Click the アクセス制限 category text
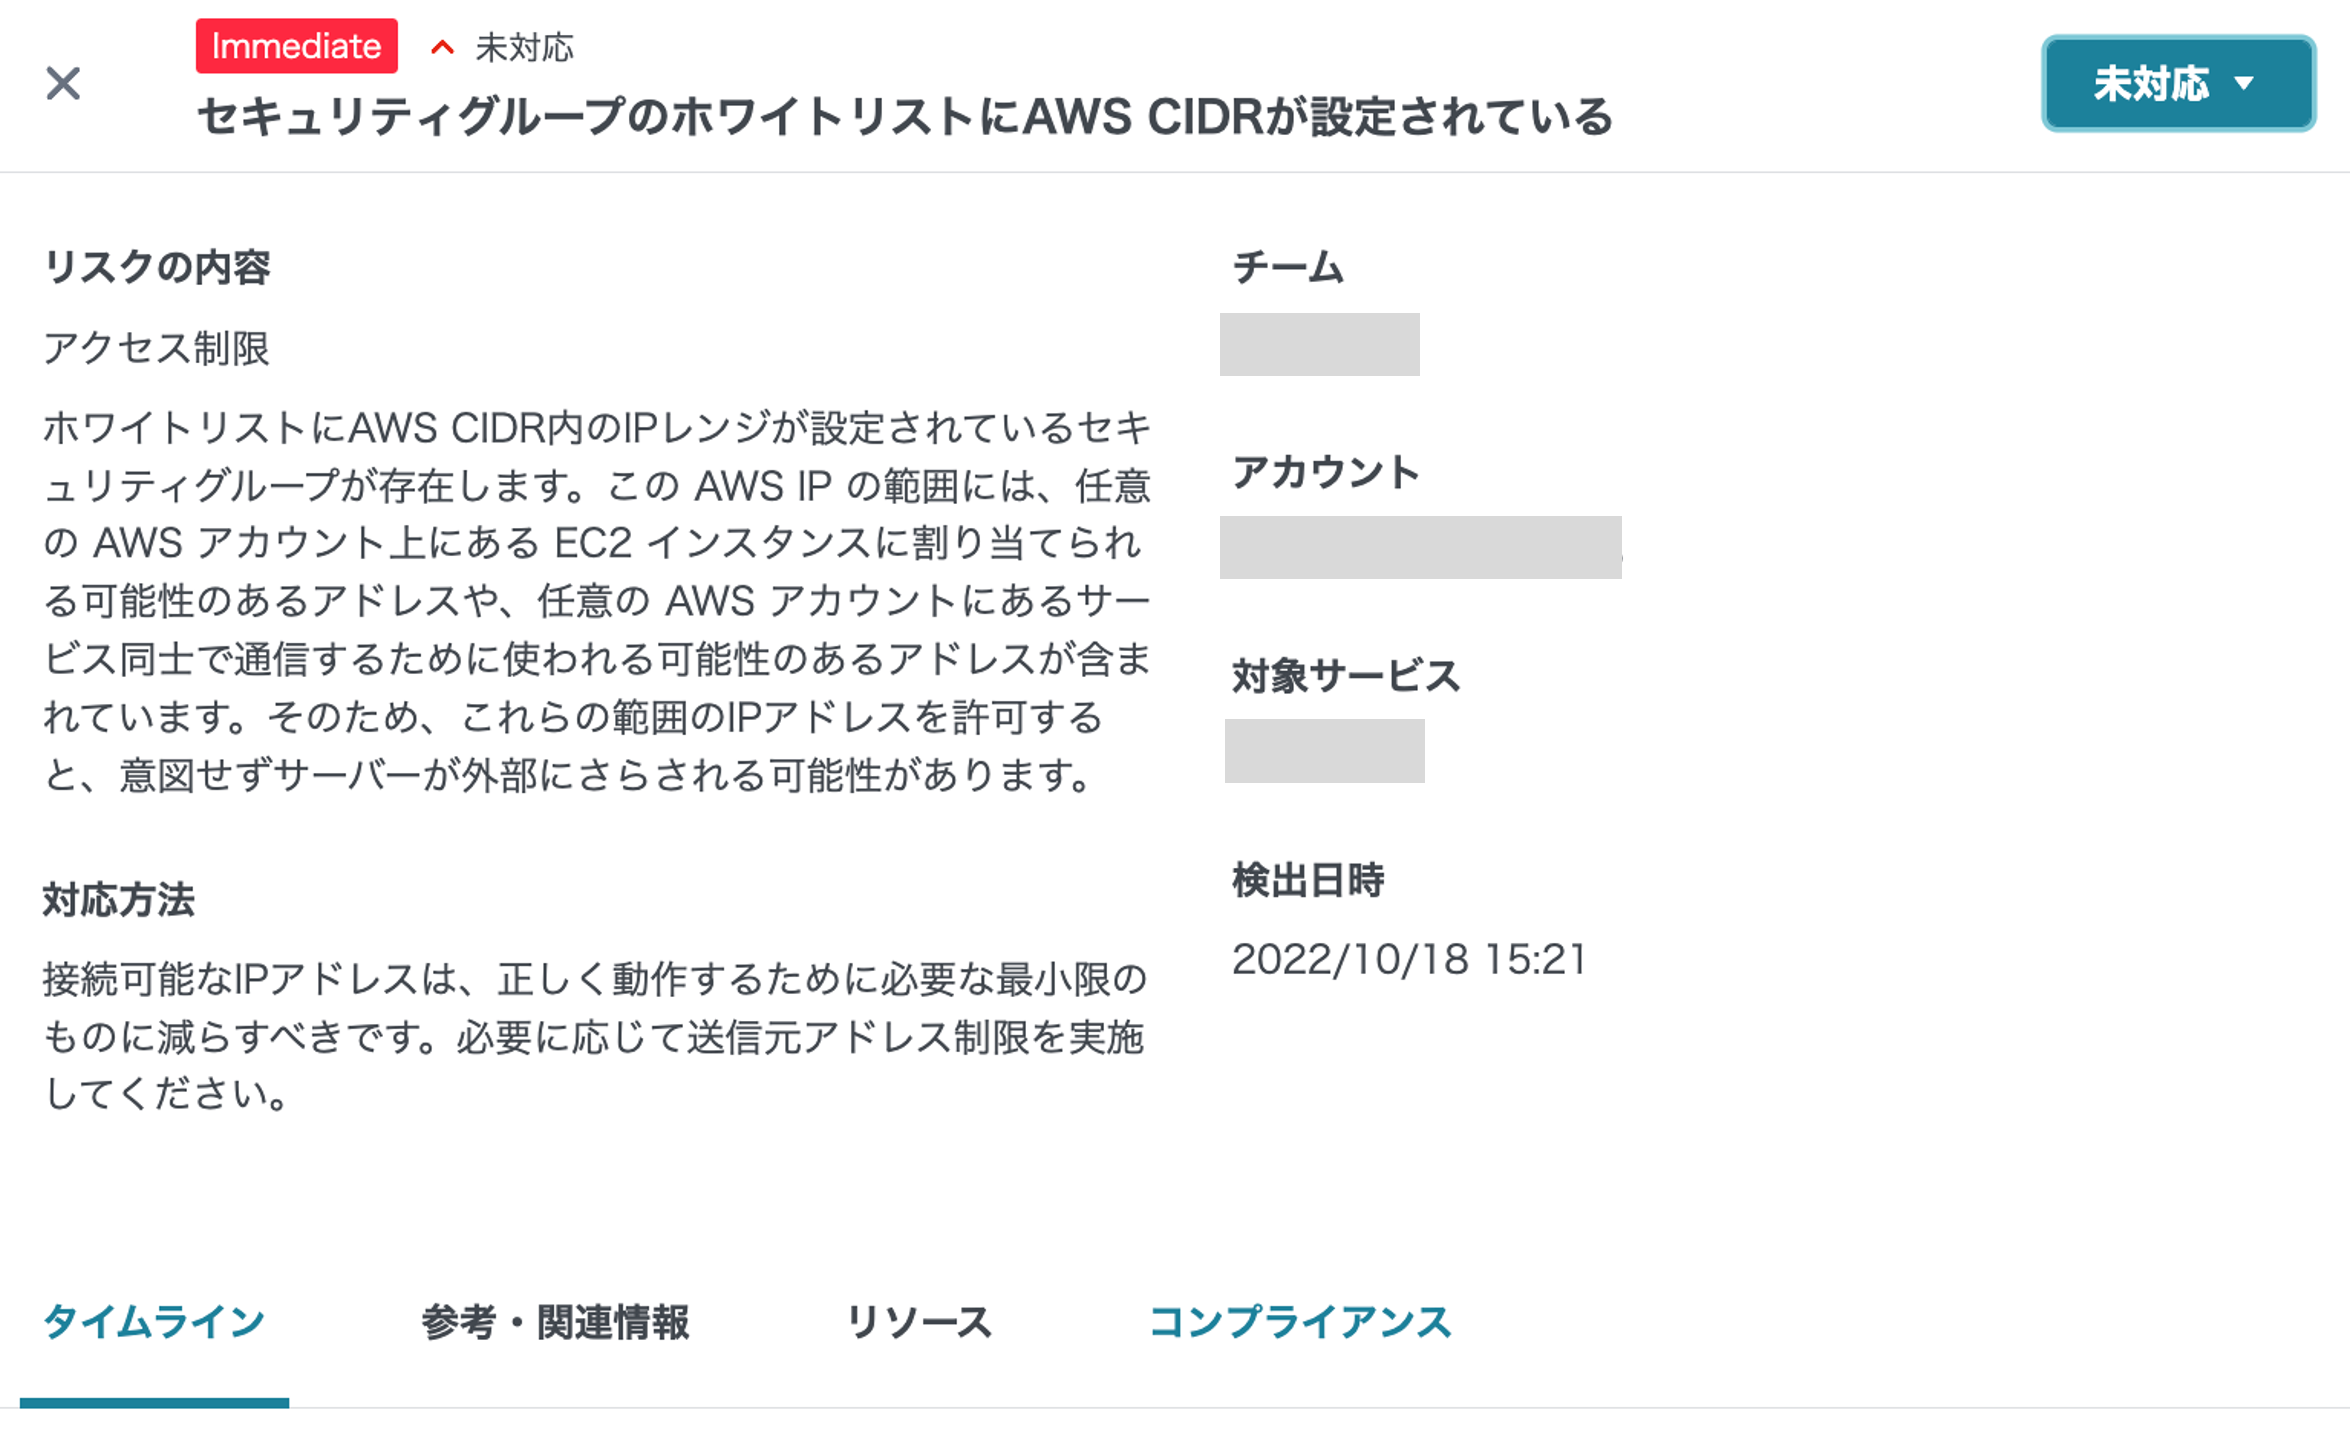Image resolution: width=2350 pixels, height=1456 pixels. pos(157,348)
